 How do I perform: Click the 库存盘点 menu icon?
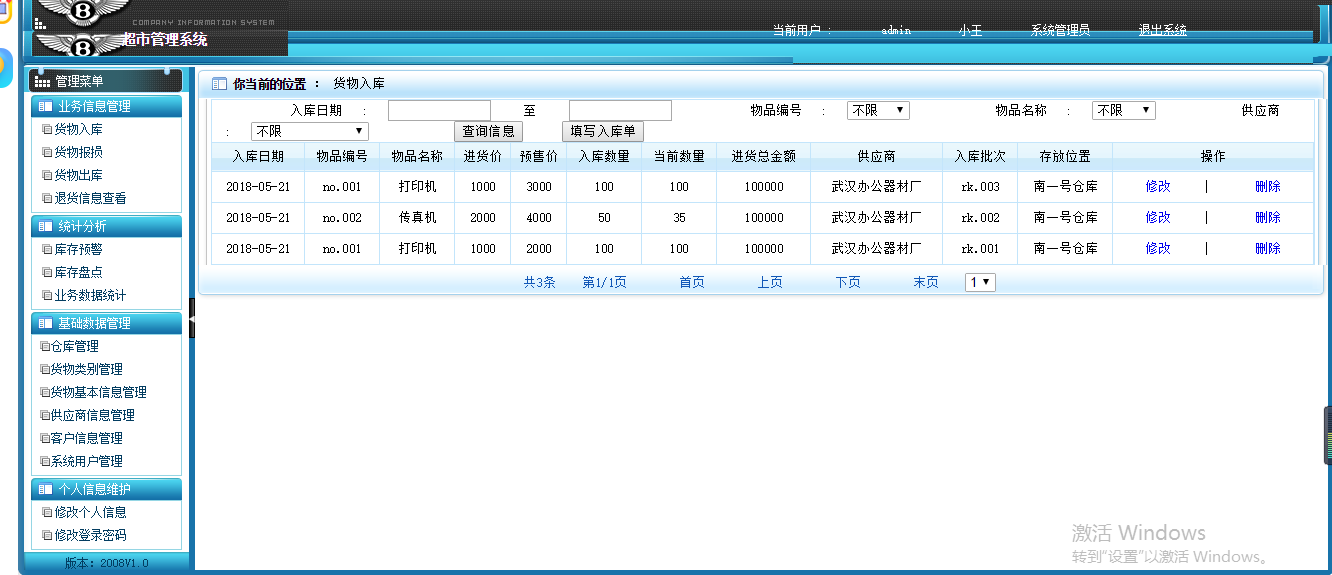tap(47, 273)
